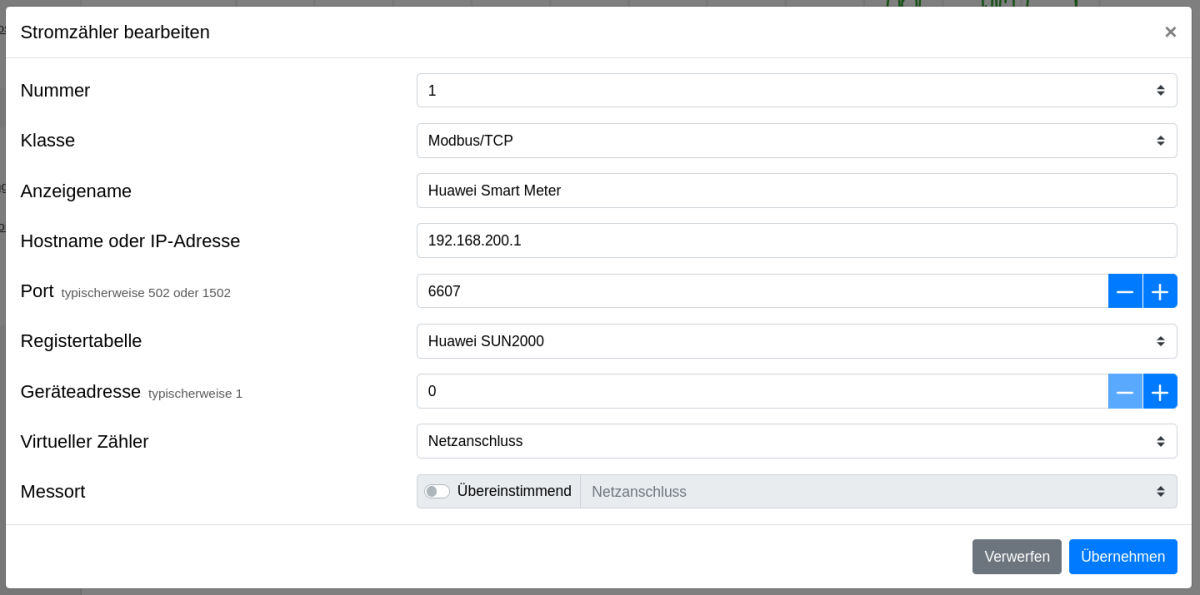
Task: Click into the Port number field
Action: click(761, 291)
